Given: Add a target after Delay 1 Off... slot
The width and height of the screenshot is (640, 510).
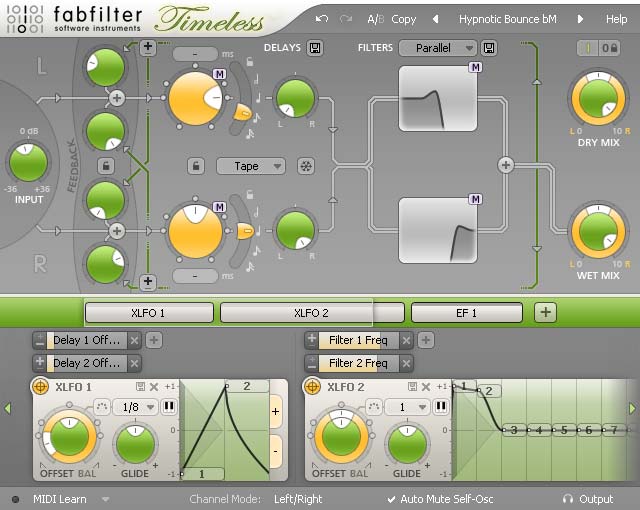Looking at the screenshot, I should click(154, 340).
